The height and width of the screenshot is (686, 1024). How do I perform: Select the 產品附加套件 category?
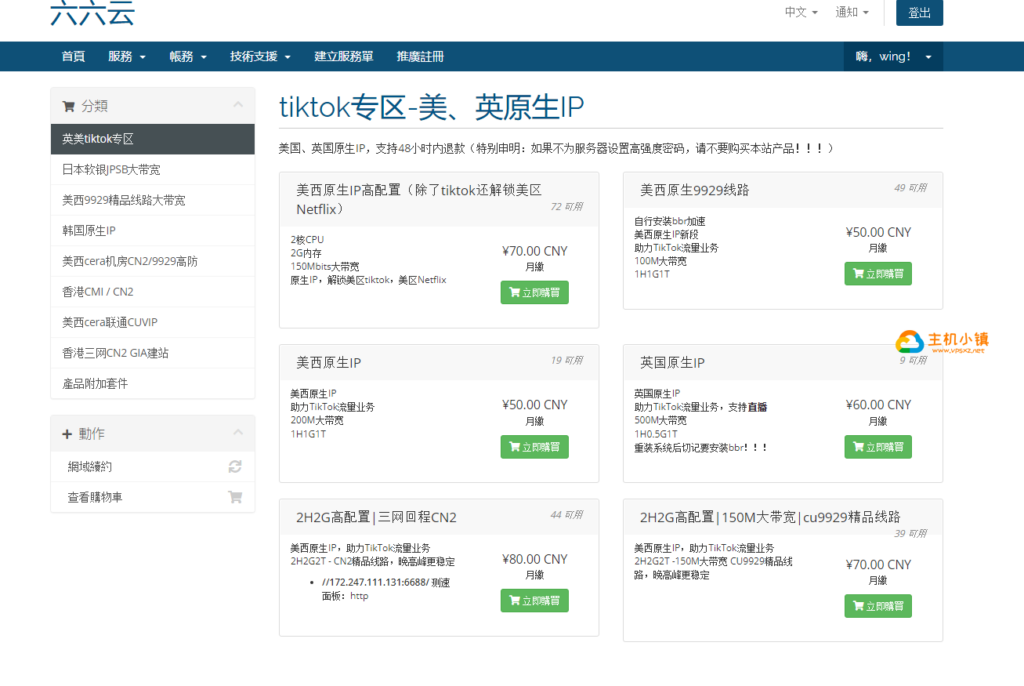(153, 384)
